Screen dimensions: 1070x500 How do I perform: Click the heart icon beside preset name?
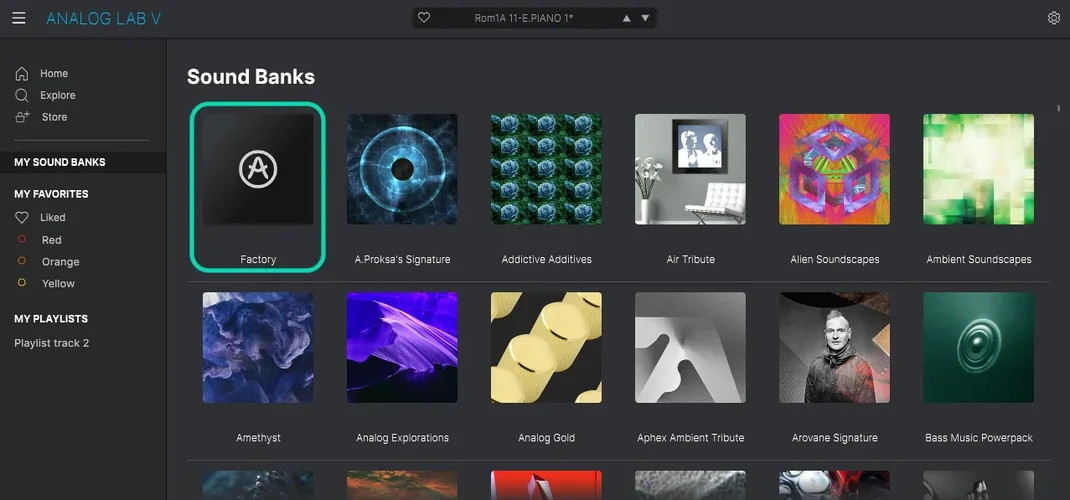click(424, 18)
